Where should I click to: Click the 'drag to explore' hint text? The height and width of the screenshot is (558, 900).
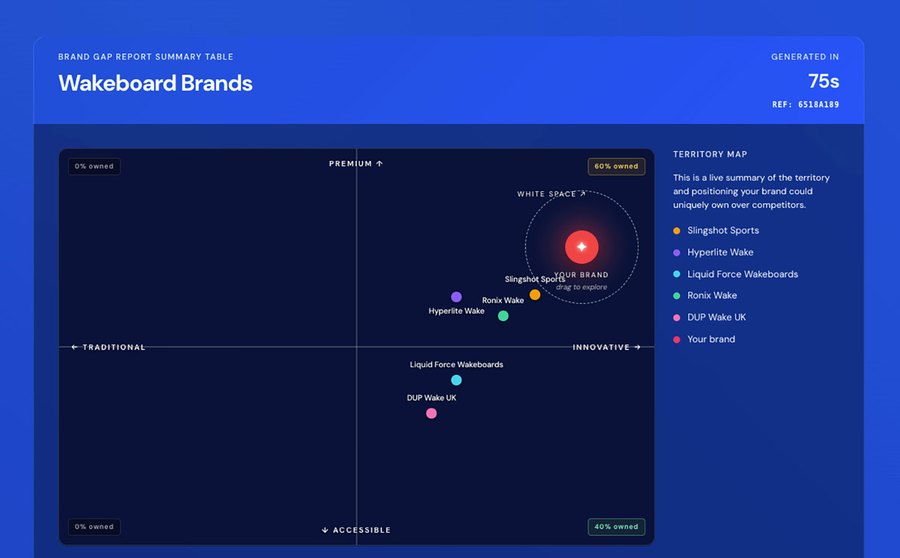pyautogui.click(x=581, y=287)
